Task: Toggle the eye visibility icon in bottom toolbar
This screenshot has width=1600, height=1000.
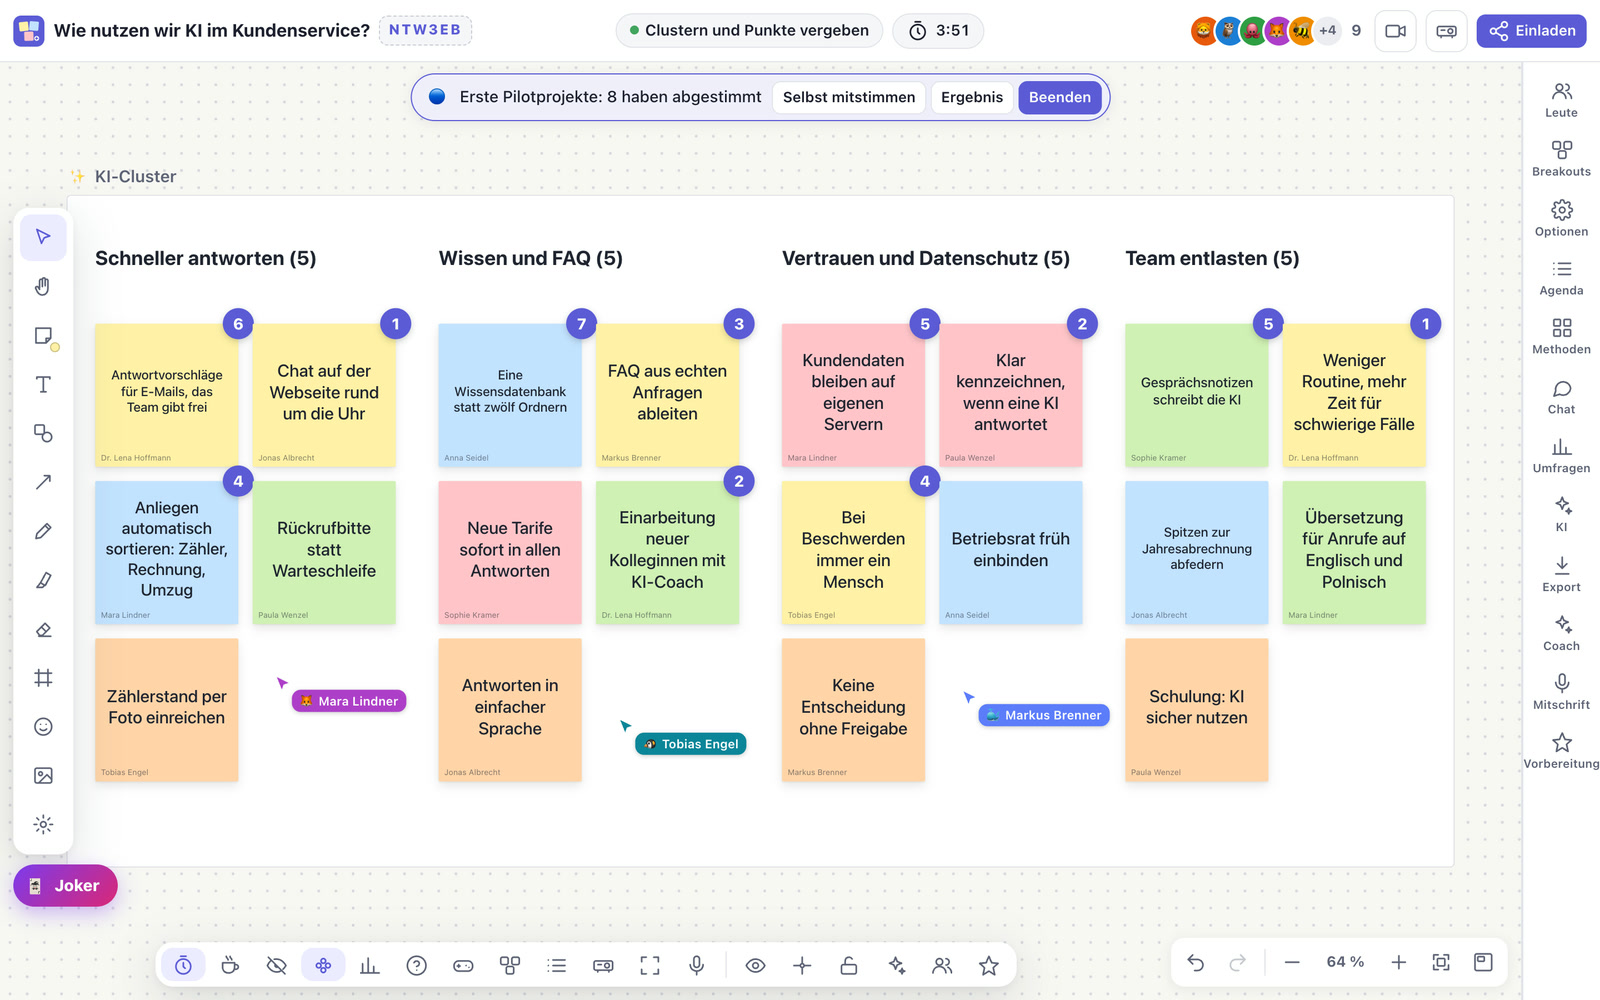Action: coord(756,965)
